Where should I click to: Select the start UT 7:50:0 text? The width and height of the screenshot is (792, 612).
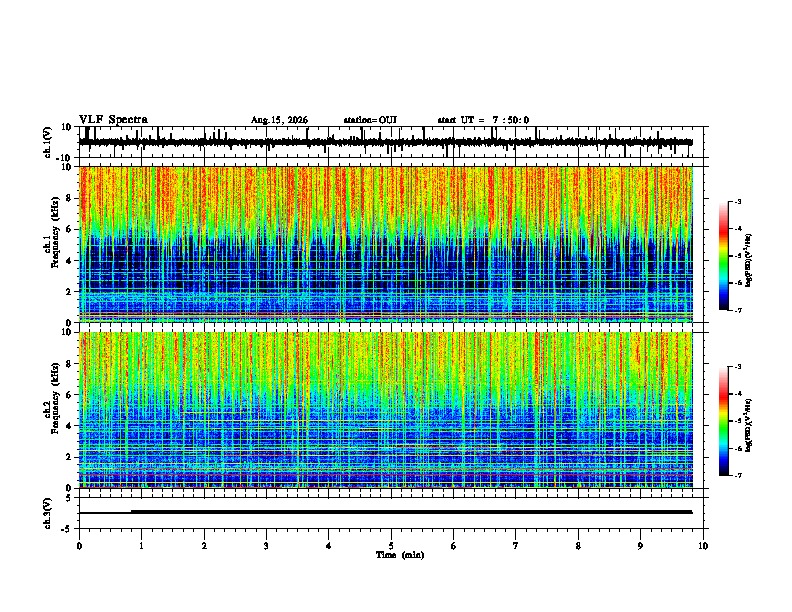pos(483,120)
